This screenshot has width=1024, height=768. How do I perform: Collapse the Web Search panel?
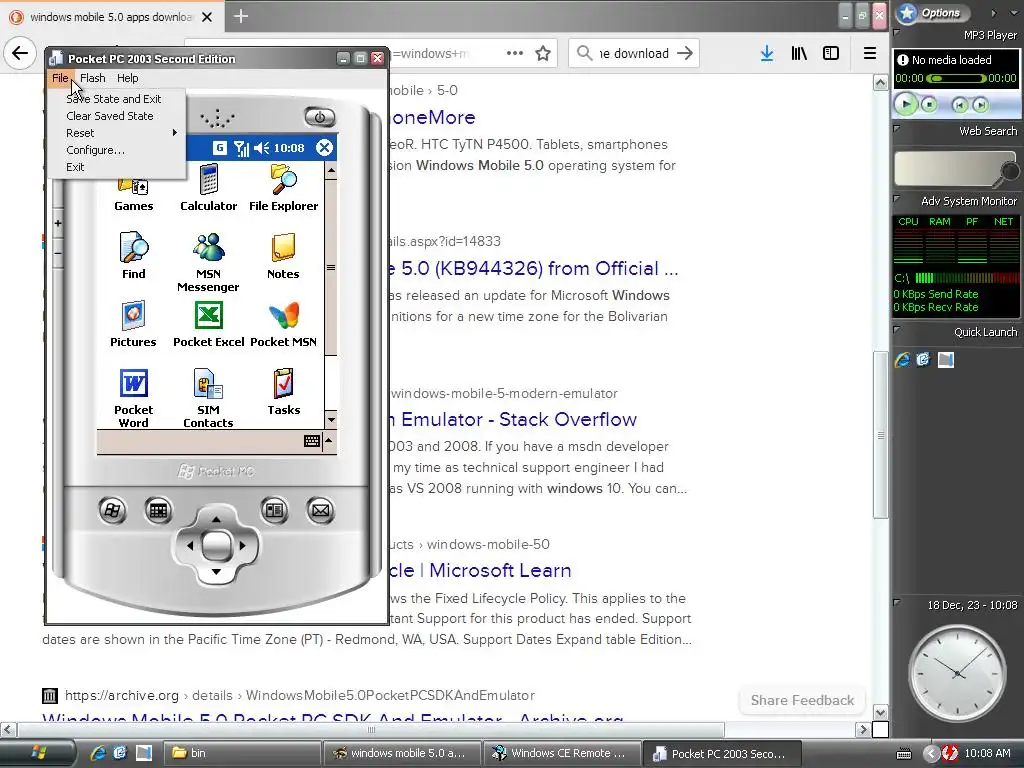[x=897, y=129]
